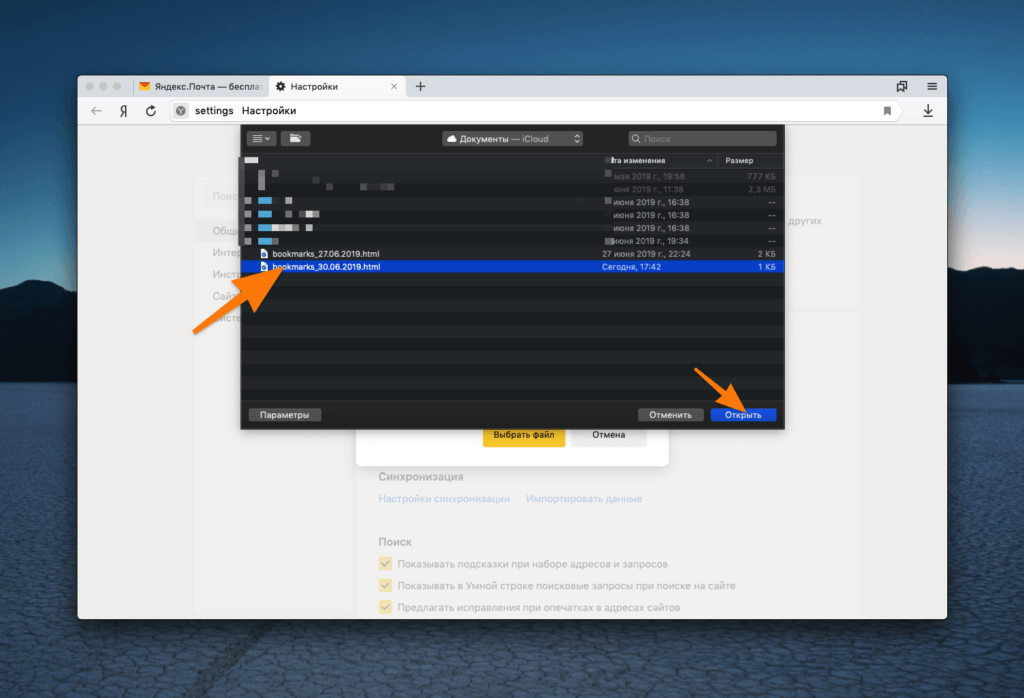The height and width of the screenshot is (698, 1024).
Task: Open the Импортировать данные link
Action: 584,499
